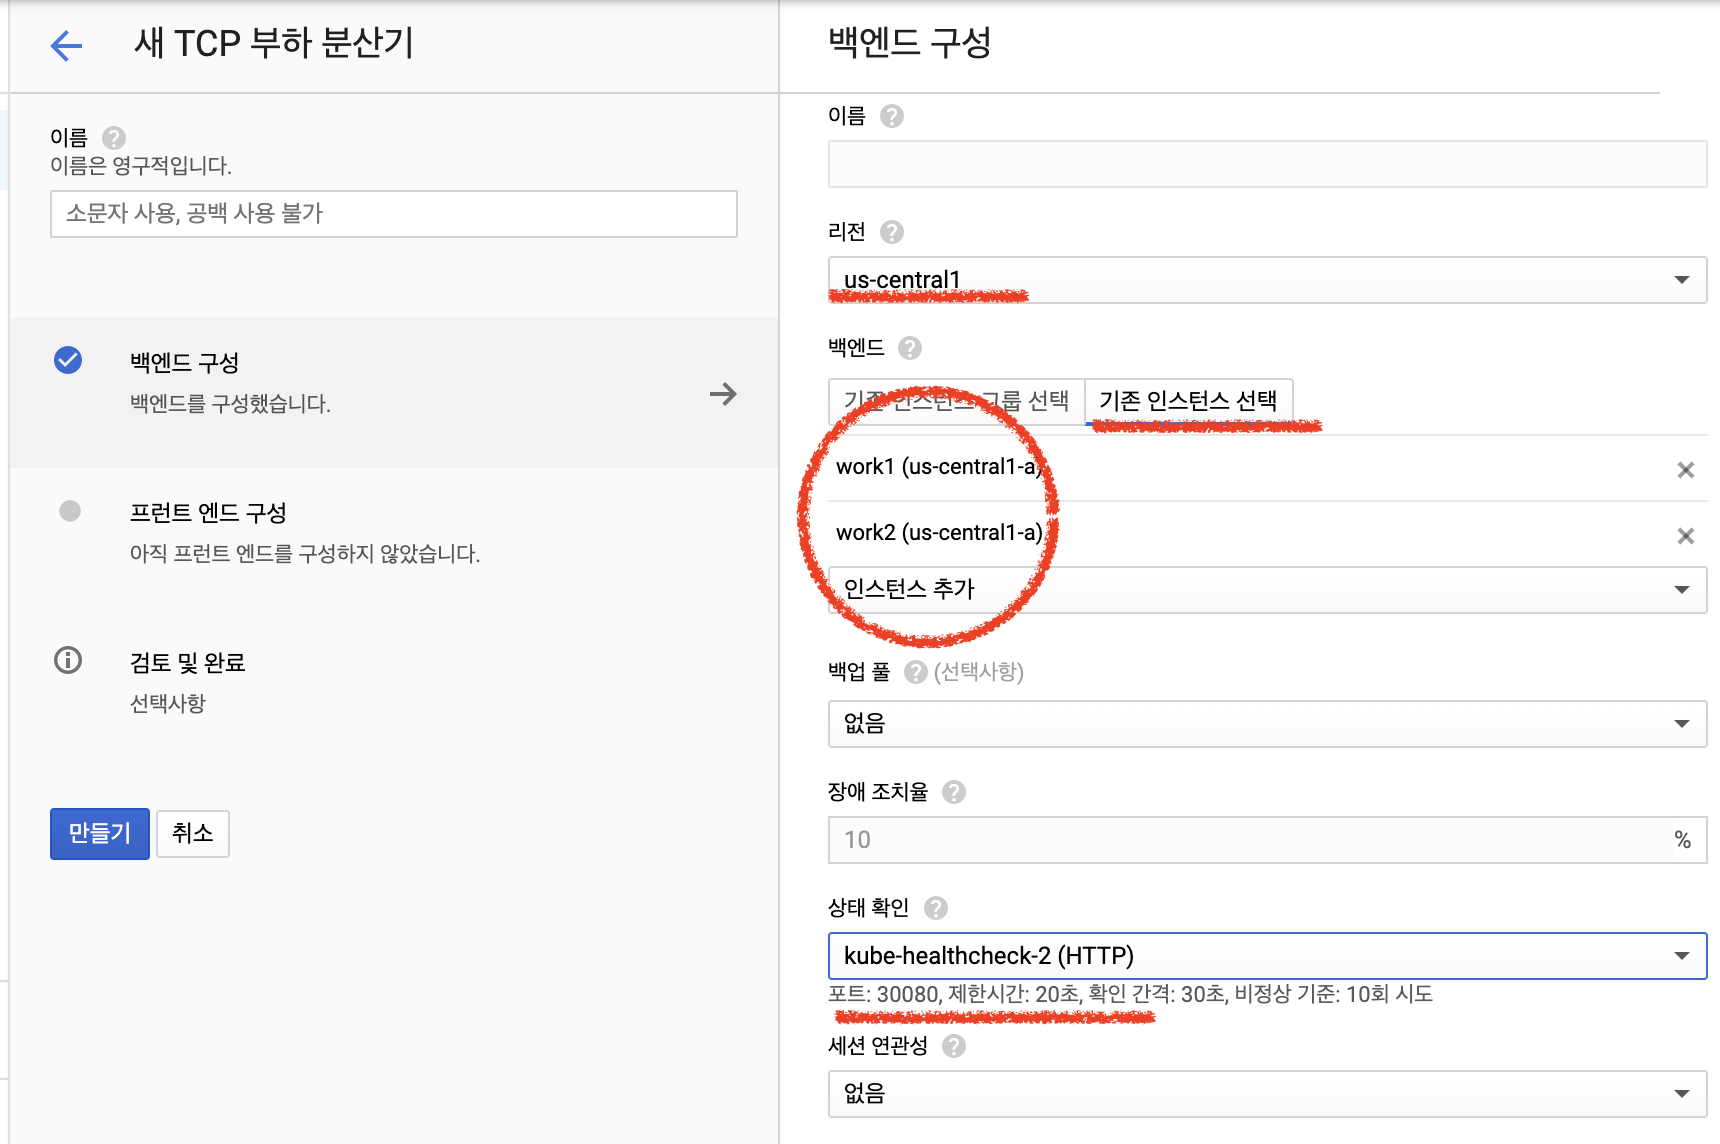Remove the work1 instance with X

tap(1686, 470)
